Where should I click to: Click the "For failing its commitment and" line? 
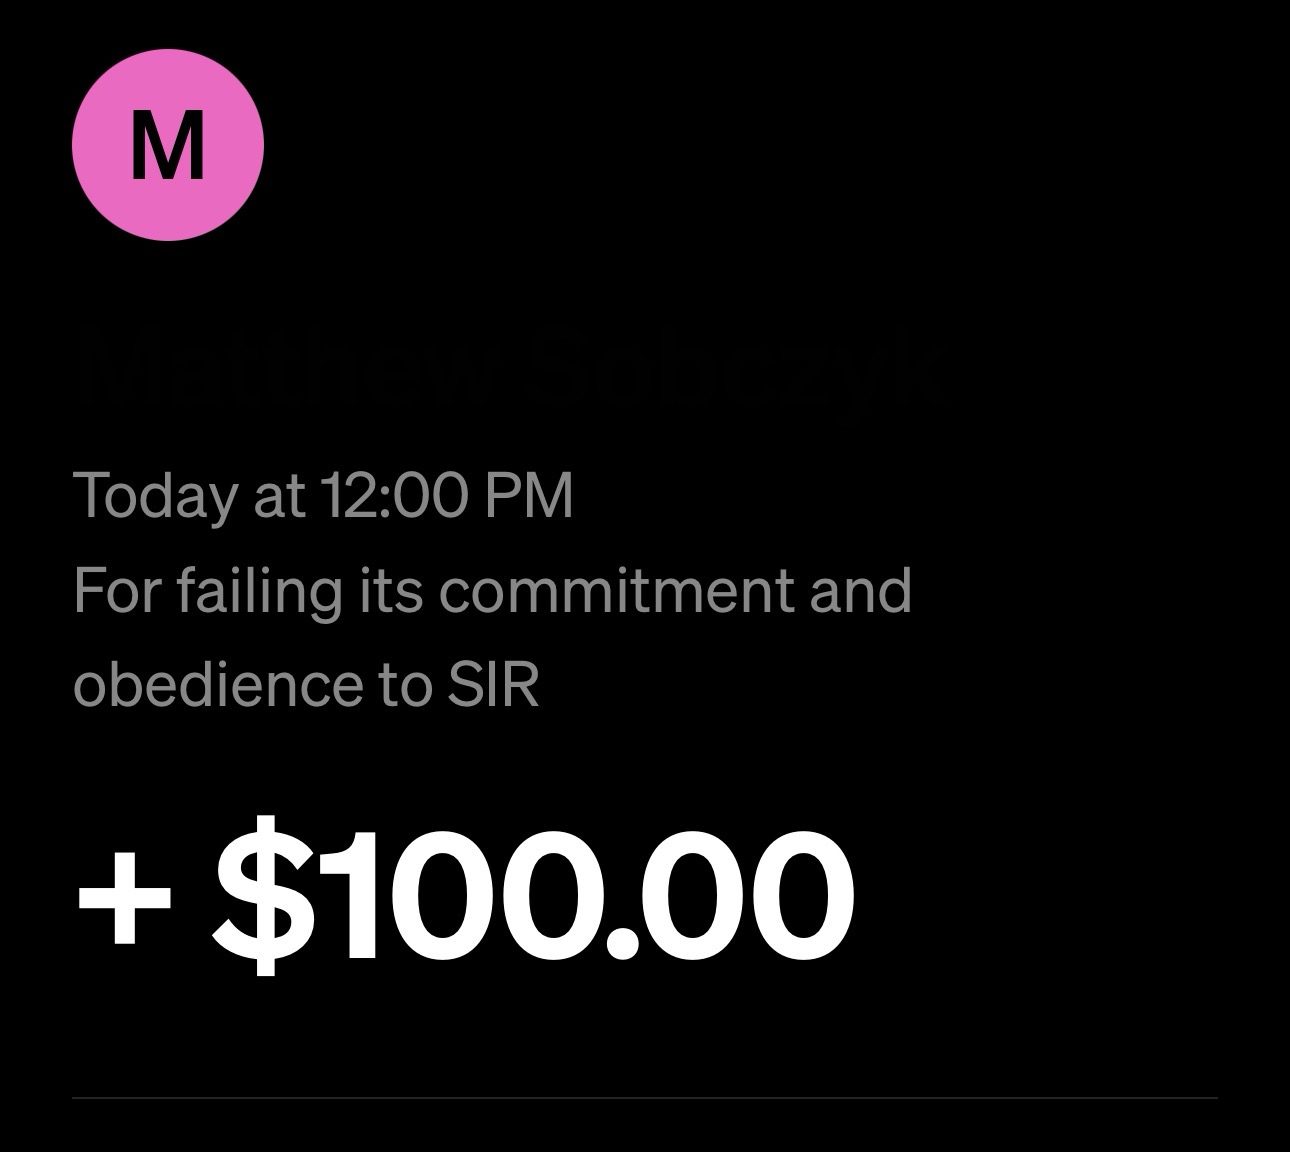pos(492,590)
